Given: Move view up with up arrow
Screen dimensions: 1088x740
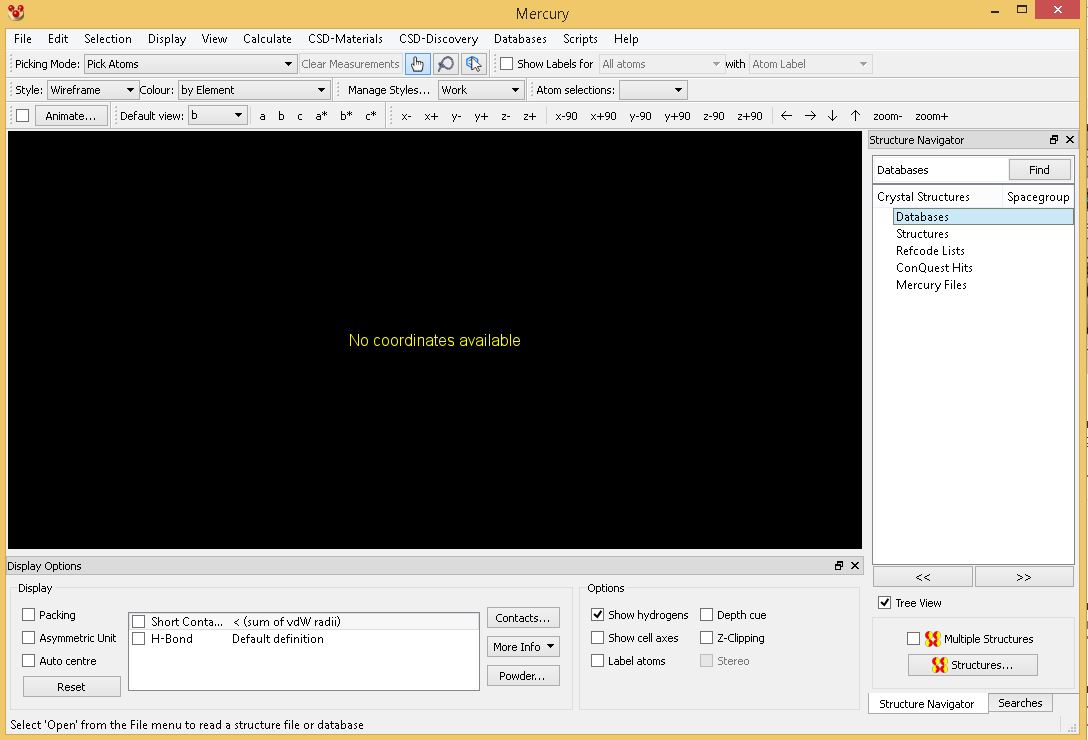Looking at the screenshot, I should point(856,116).
